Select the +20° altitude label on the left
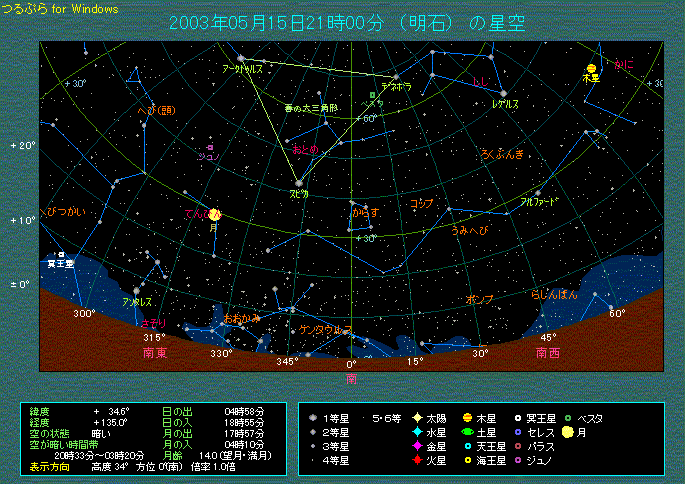Image resolution: width=685 pixels, height=484 pixels. (23, 145)
